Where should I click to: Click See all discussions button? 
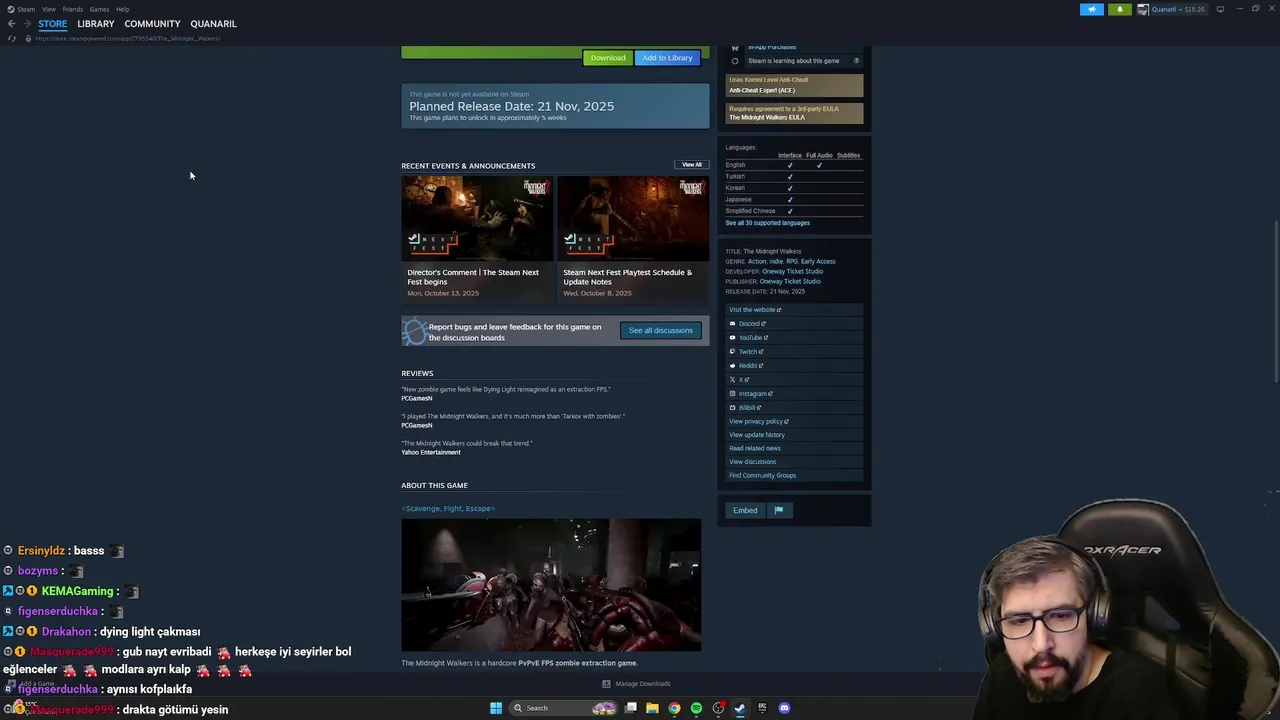coord(661,331)
